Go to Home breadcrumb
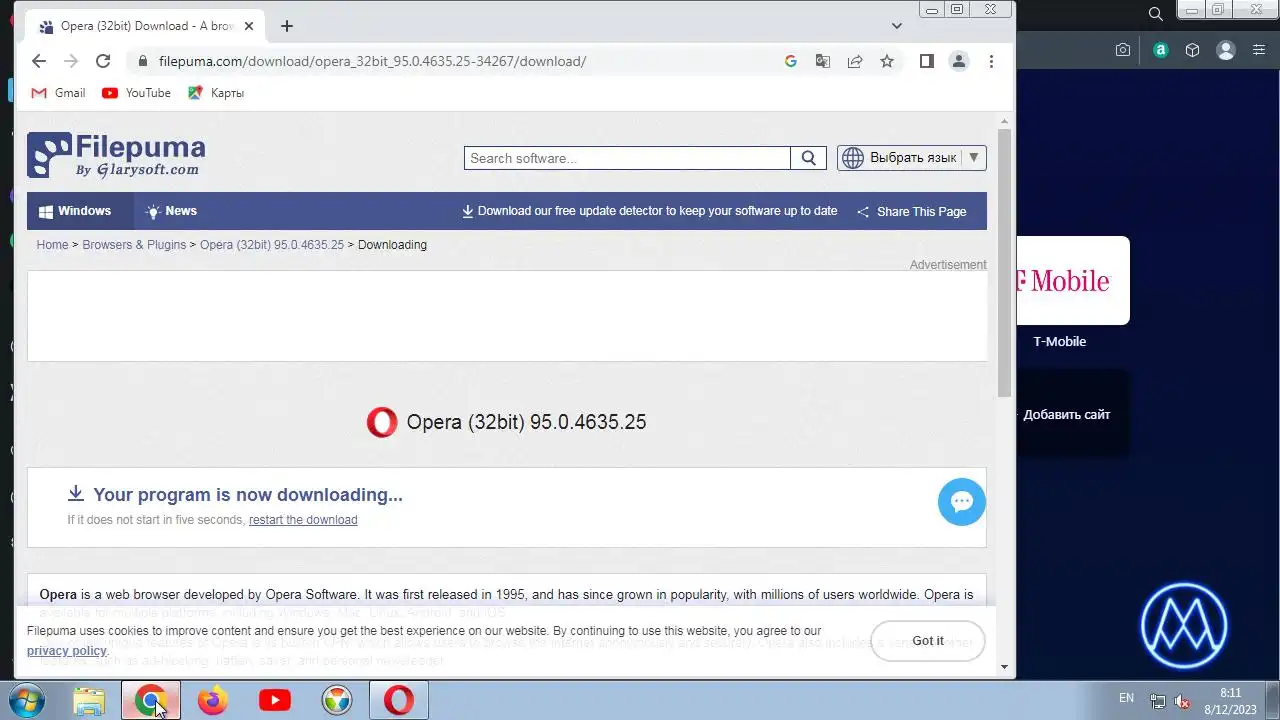This screenshot has width=1280, height=720. click(x=52, y=245)
